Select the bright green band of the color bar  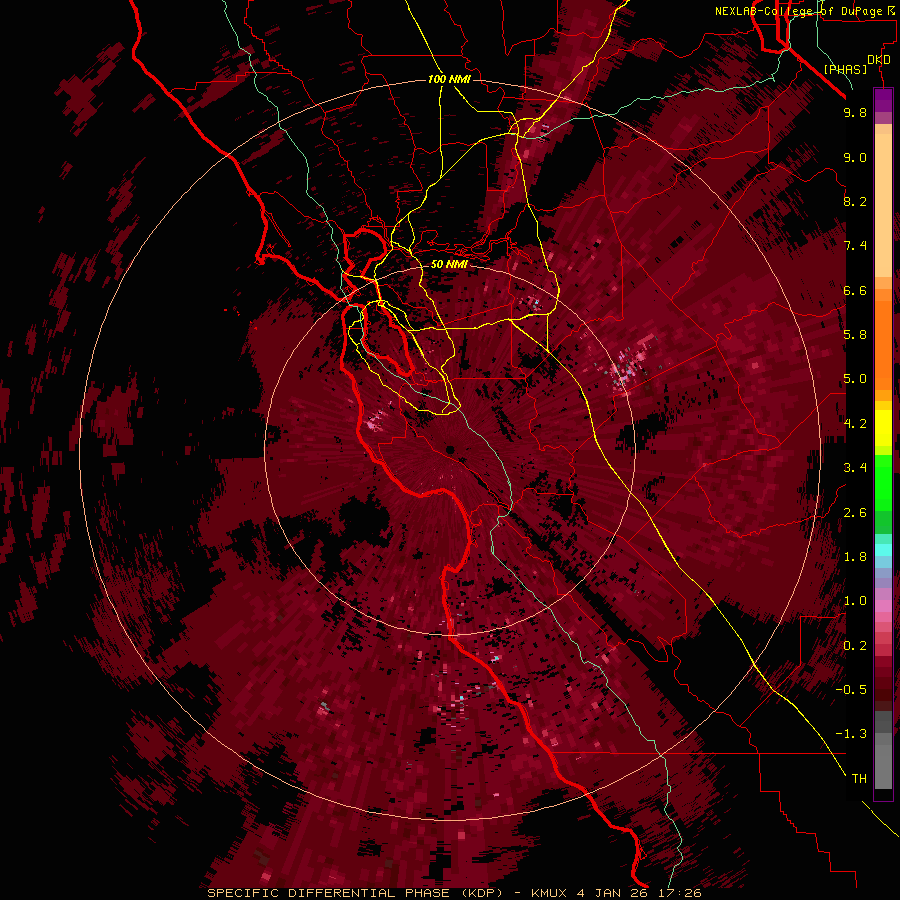pyautogui.click(x=883, y=482)
